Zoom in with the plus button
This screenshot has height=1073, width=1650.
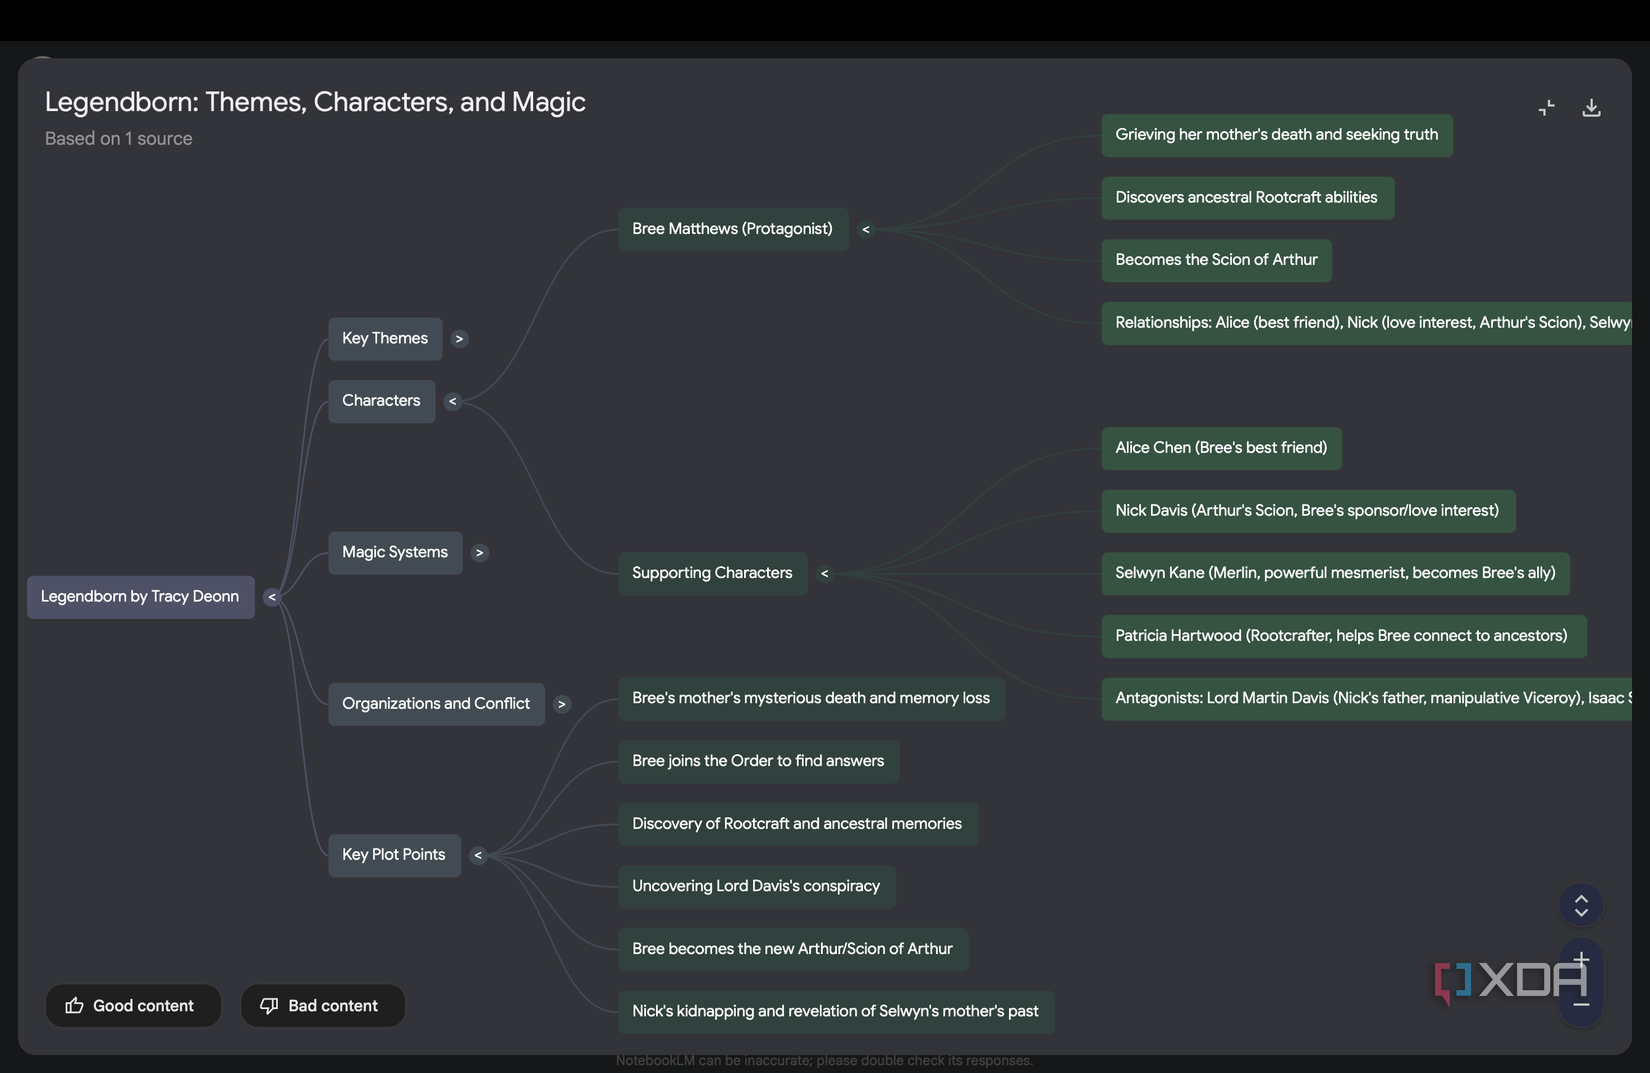coord(1581,960)
